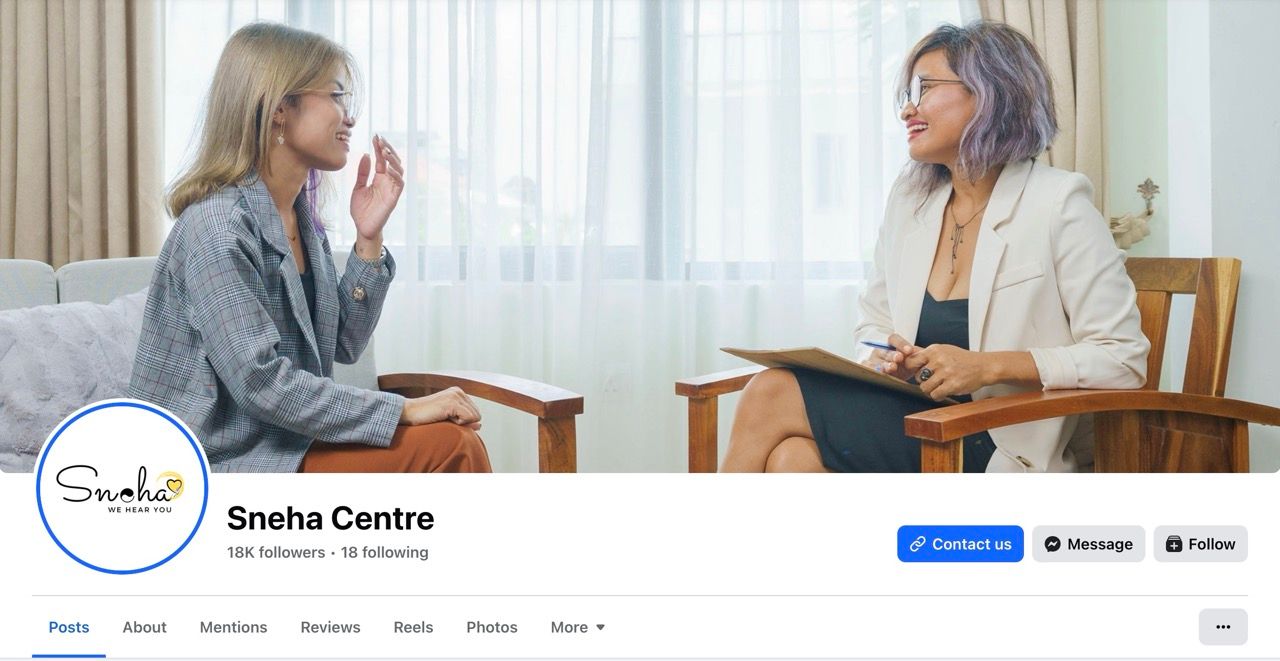Open the 18K followers list
This screenshot has height=661, width=1280.
click(x=276, y=552)
